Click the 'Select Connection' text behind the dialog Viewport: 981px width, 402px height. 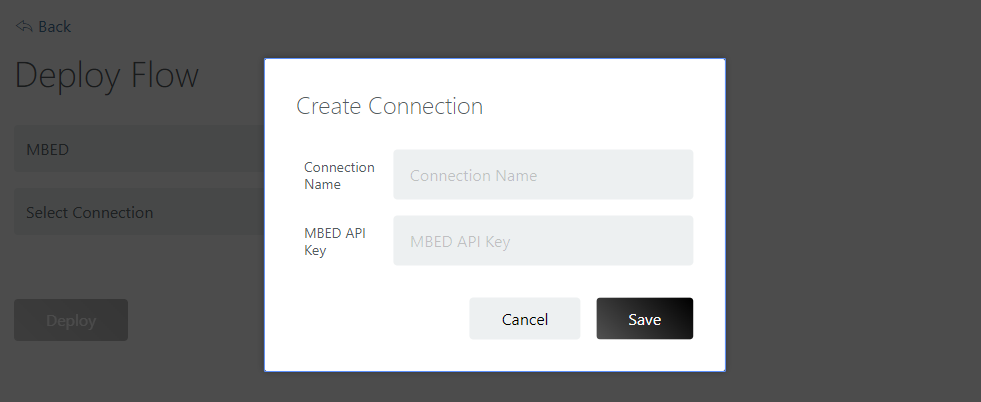[x=89, y=213]
